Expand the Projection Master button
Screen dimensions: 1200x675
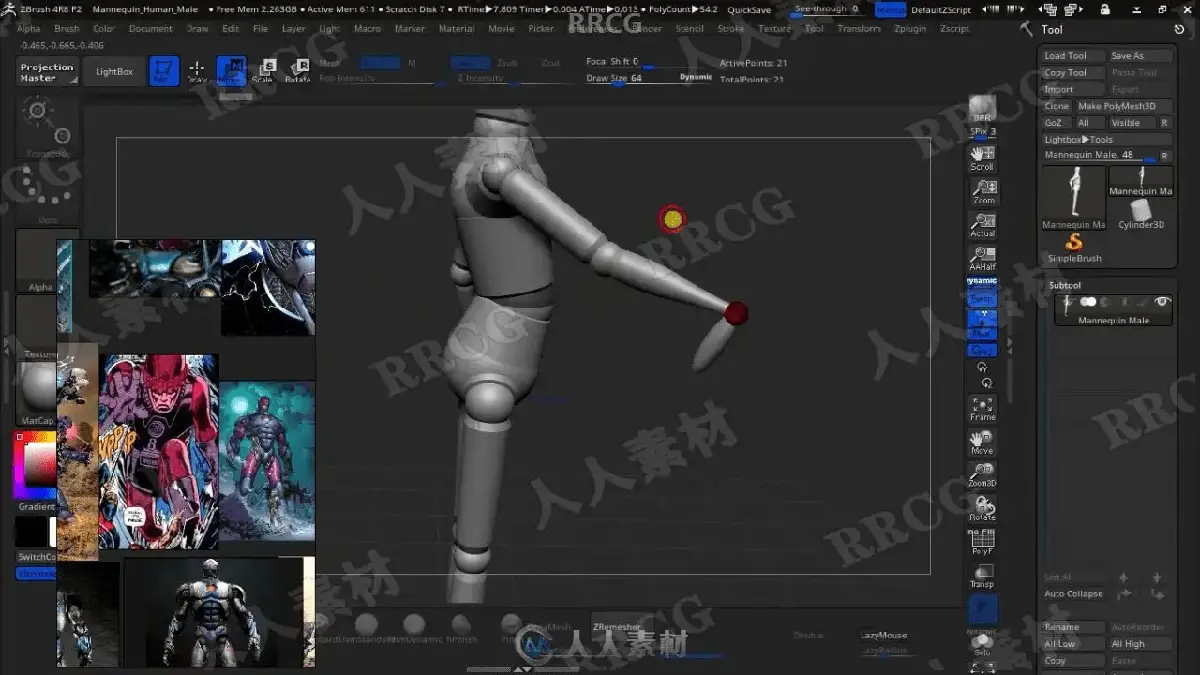tap(47, 73)
